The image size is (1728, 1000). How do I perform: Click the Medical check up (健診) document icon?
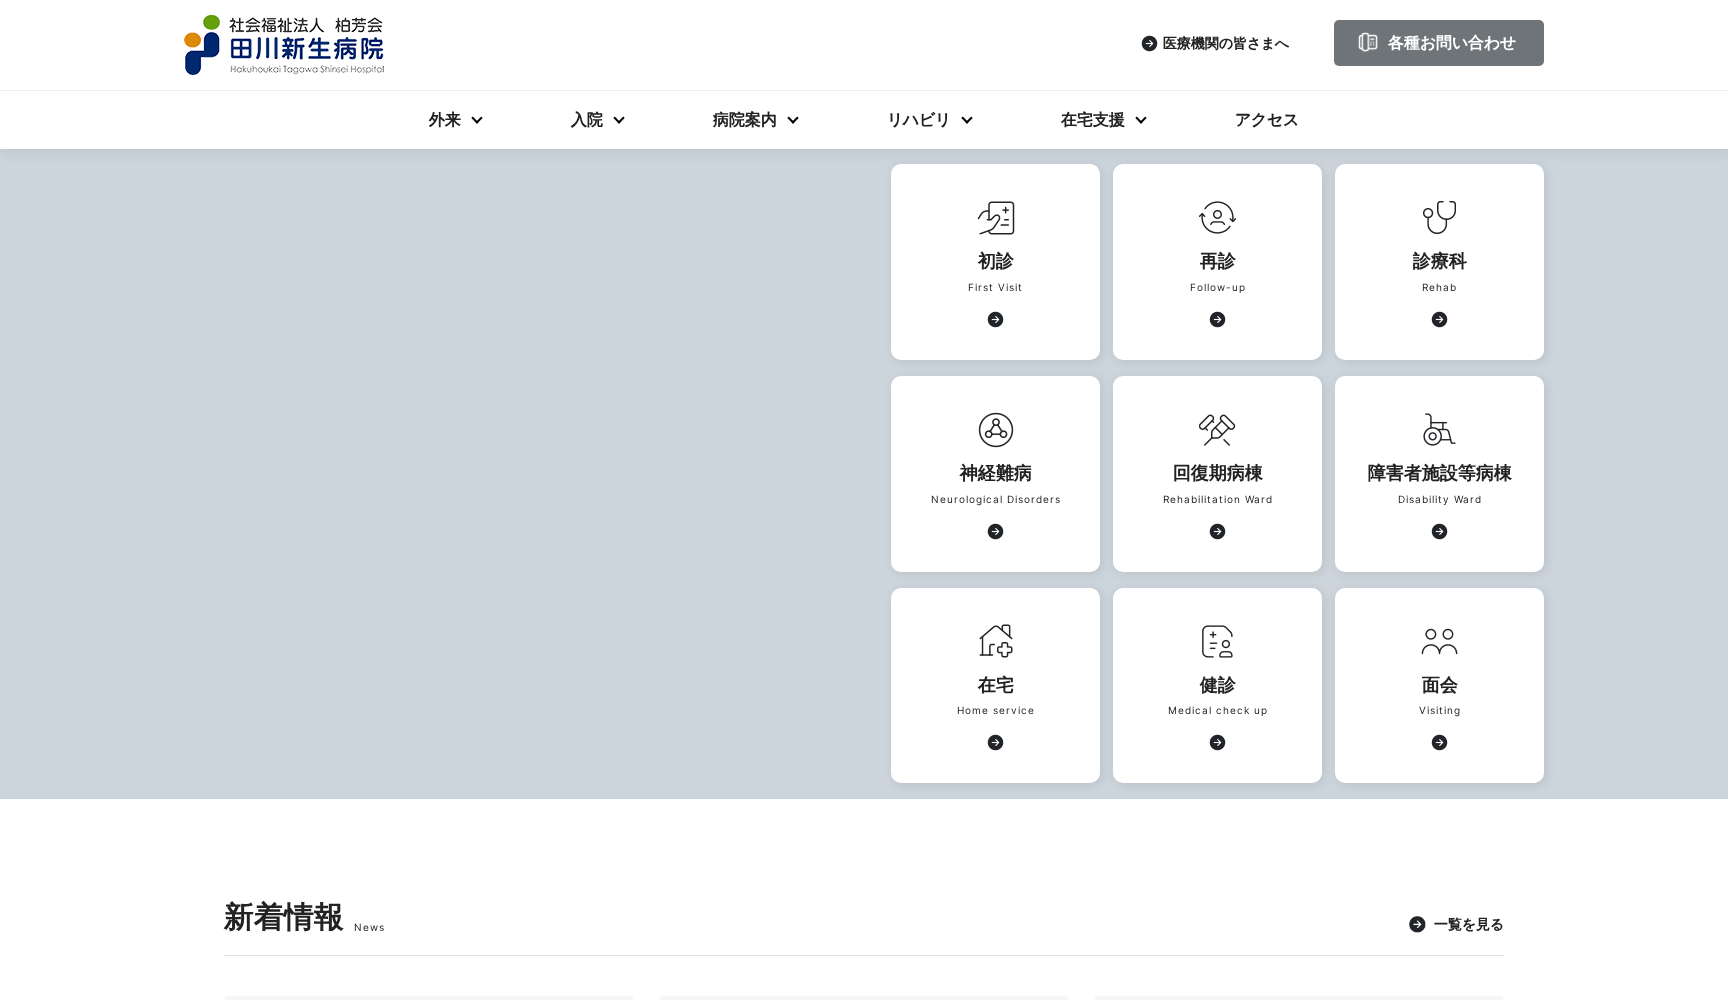[x=1217, y=641]
